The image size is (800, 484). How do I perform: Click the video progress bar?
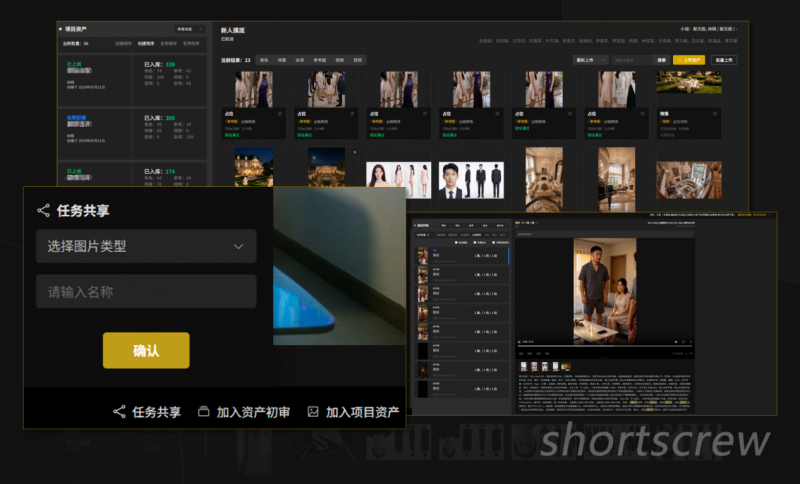605,346
